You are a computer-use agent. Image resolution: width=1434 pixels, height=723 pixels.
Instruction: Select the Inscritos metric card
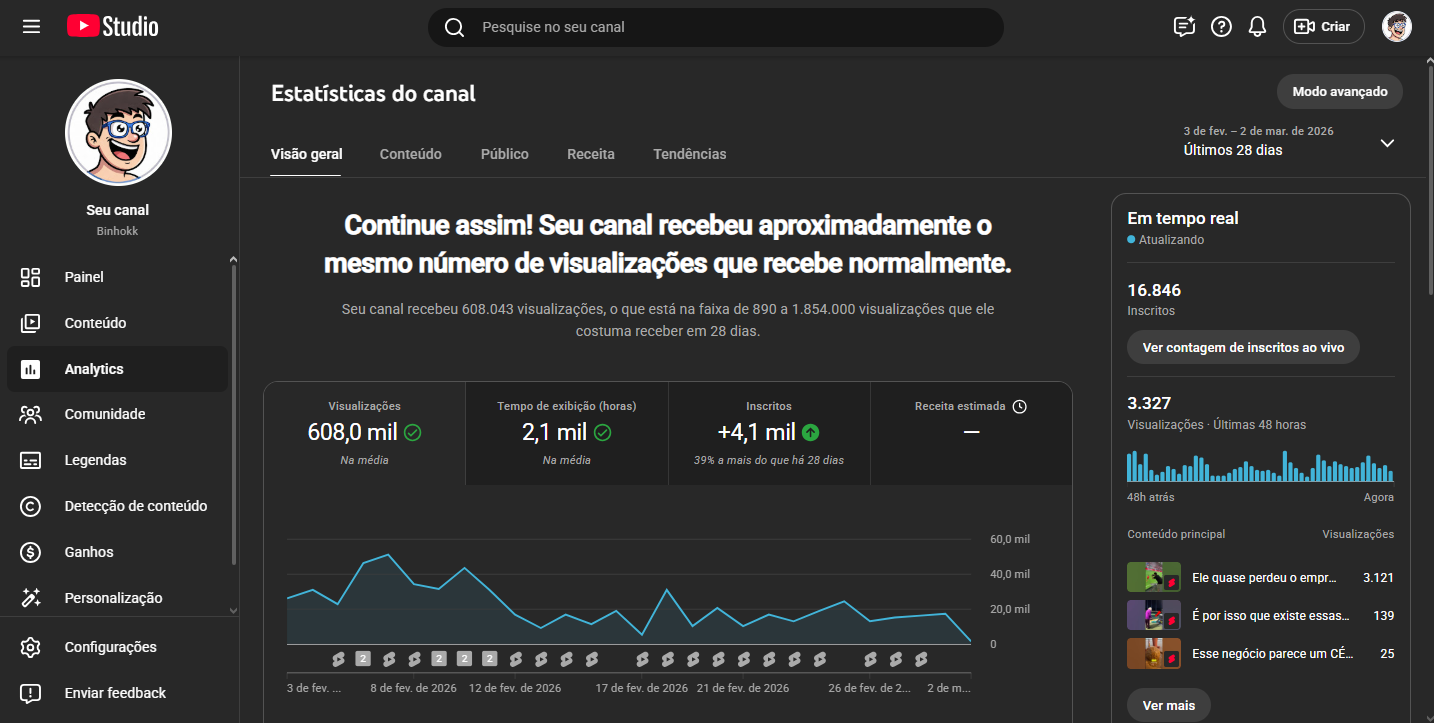click(769, 434)
